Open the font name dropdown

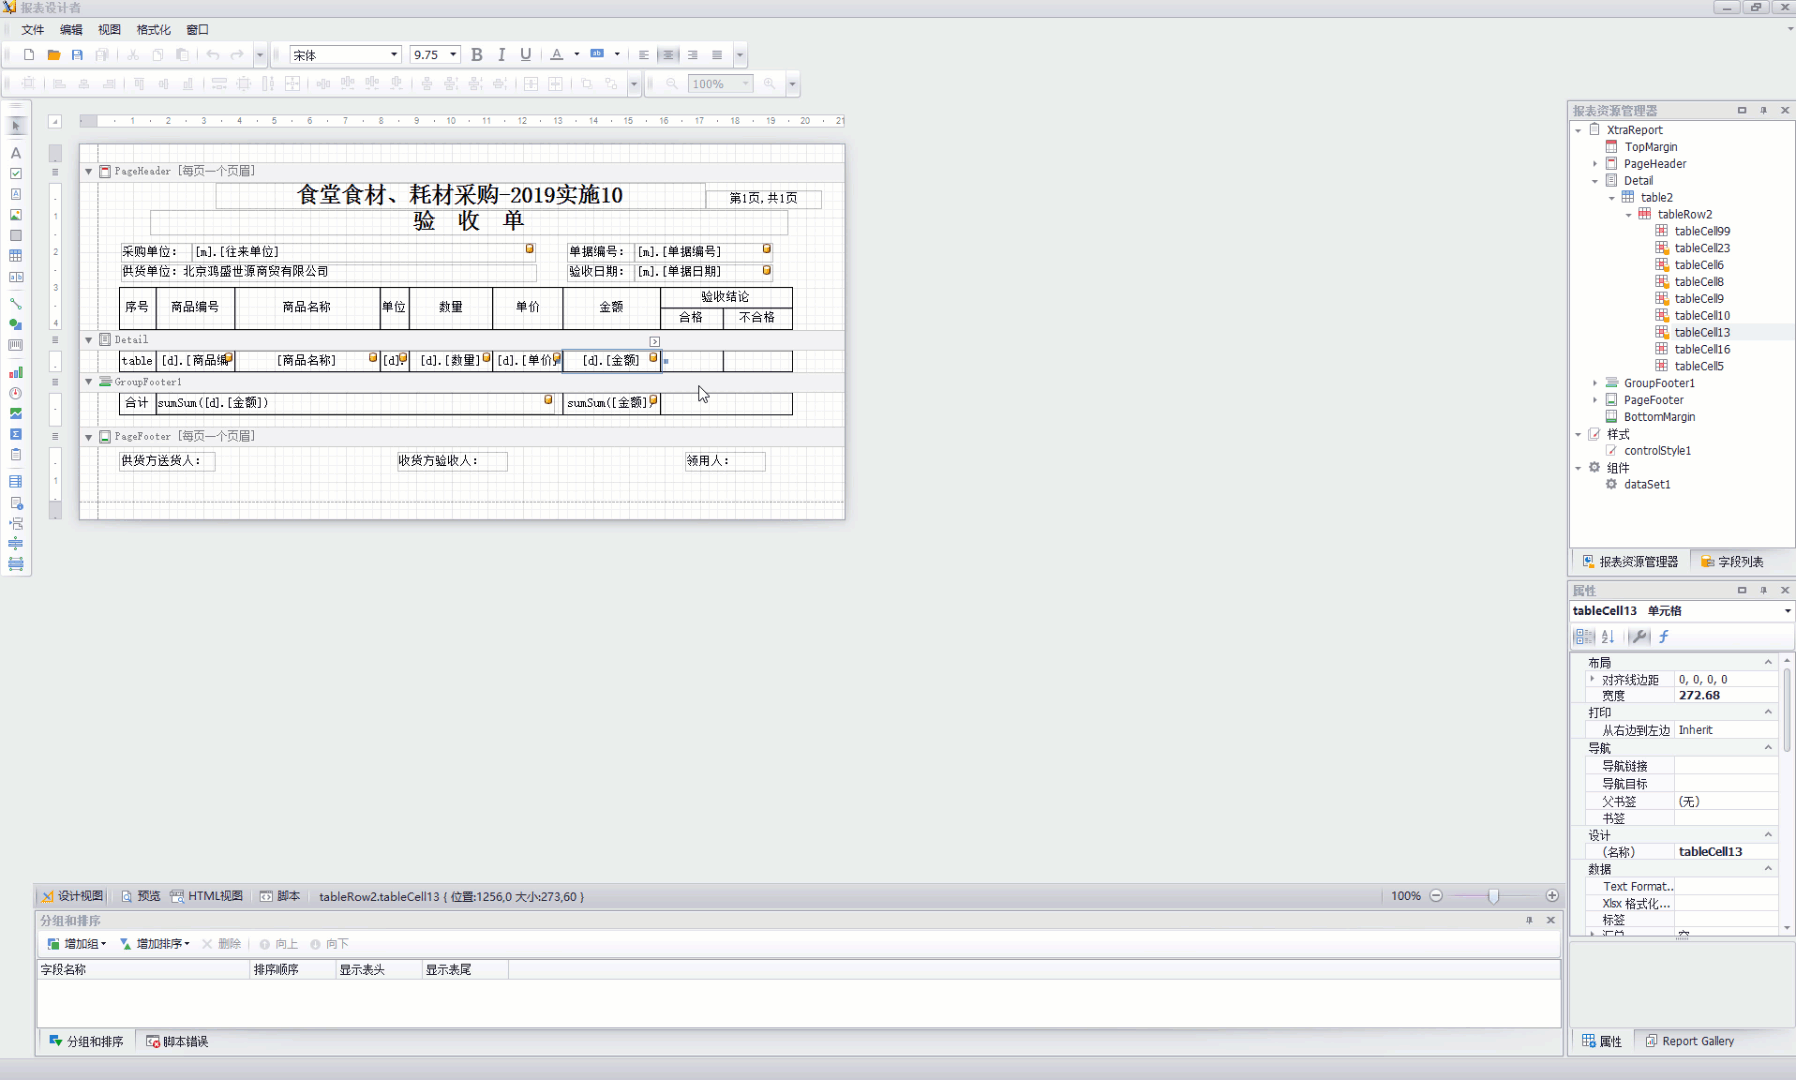coord(394,55)
